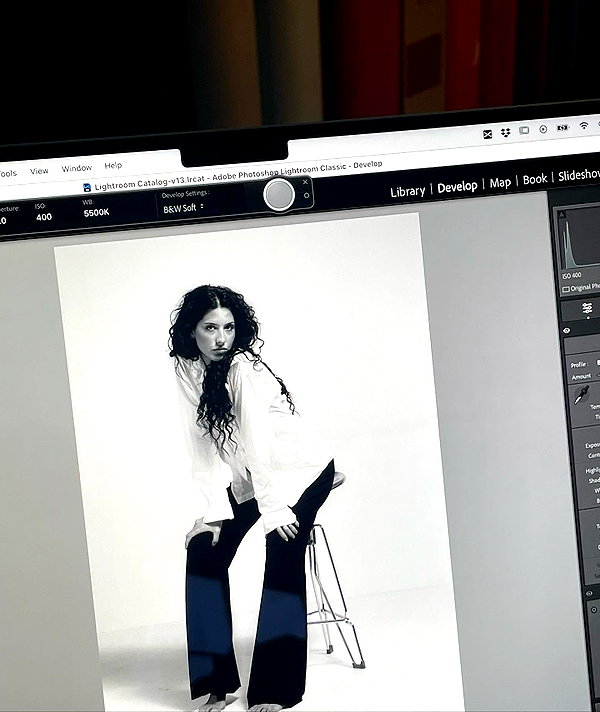Open the Wi-Fi status menu
This screenshot has width=600, height=712.
[584, 125]
